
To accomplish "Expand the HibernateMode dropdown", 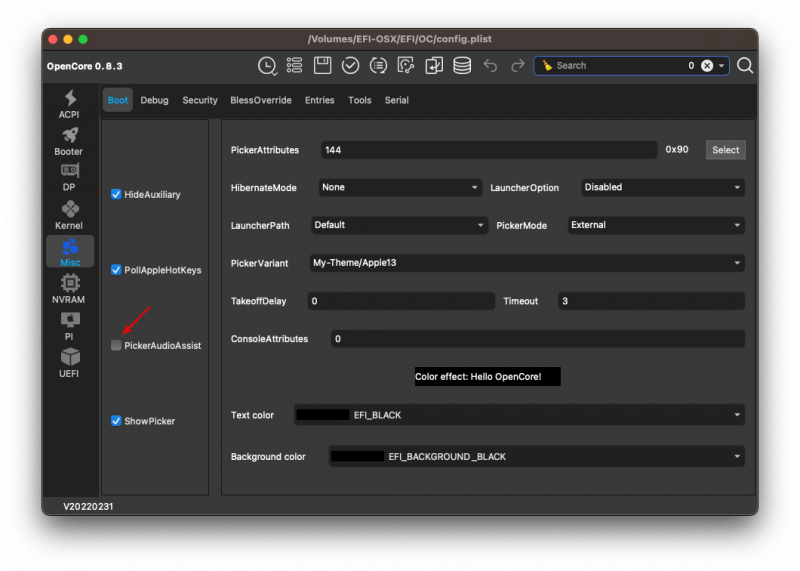I will pyautogui.click(x=400, y=187).
